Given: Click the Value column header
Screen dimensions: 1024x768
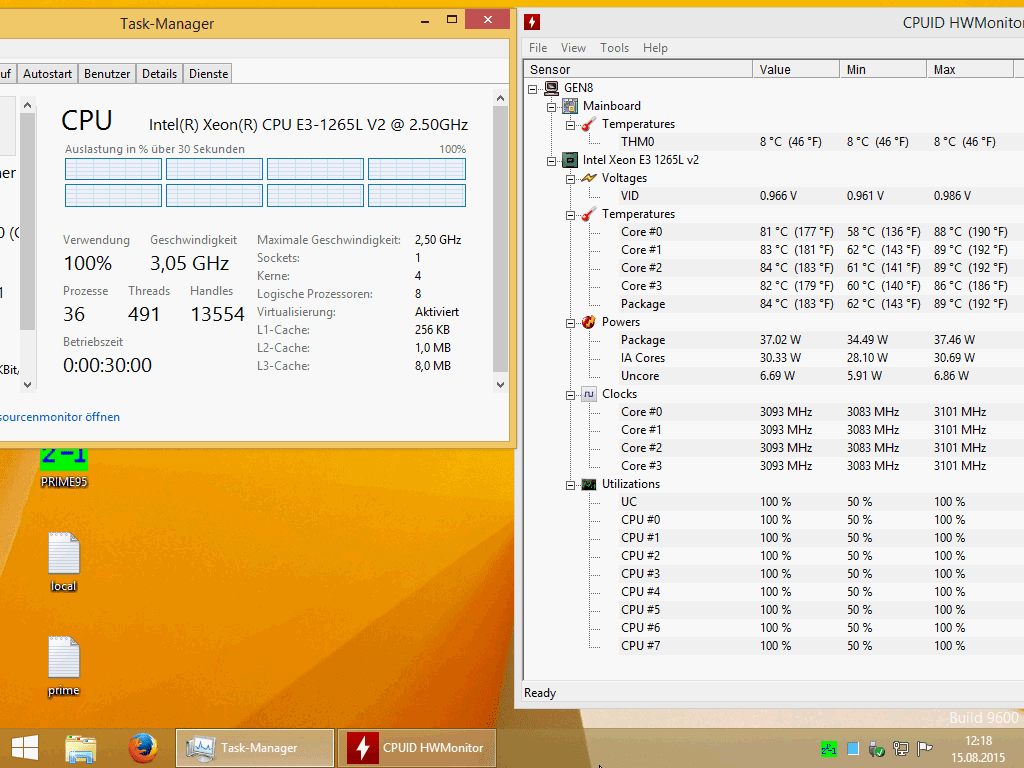Looking at the screenshot, I should tap(796, 69).
